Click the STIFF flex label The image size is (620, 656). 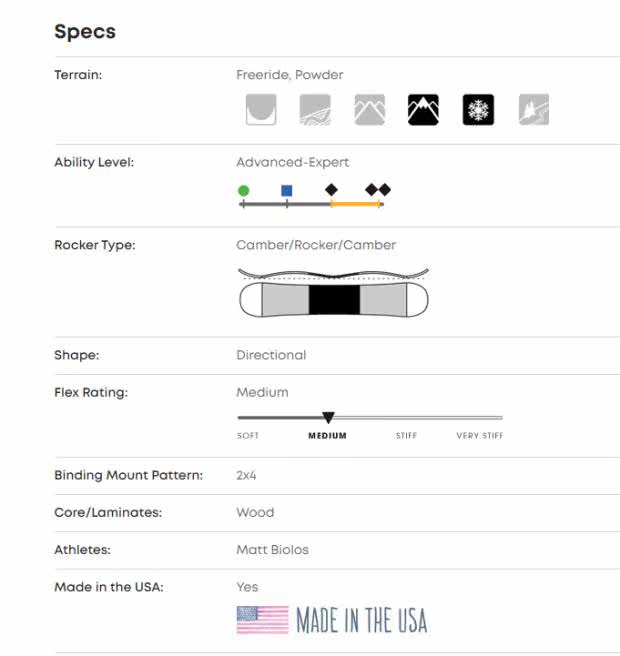tap(407, 436)
